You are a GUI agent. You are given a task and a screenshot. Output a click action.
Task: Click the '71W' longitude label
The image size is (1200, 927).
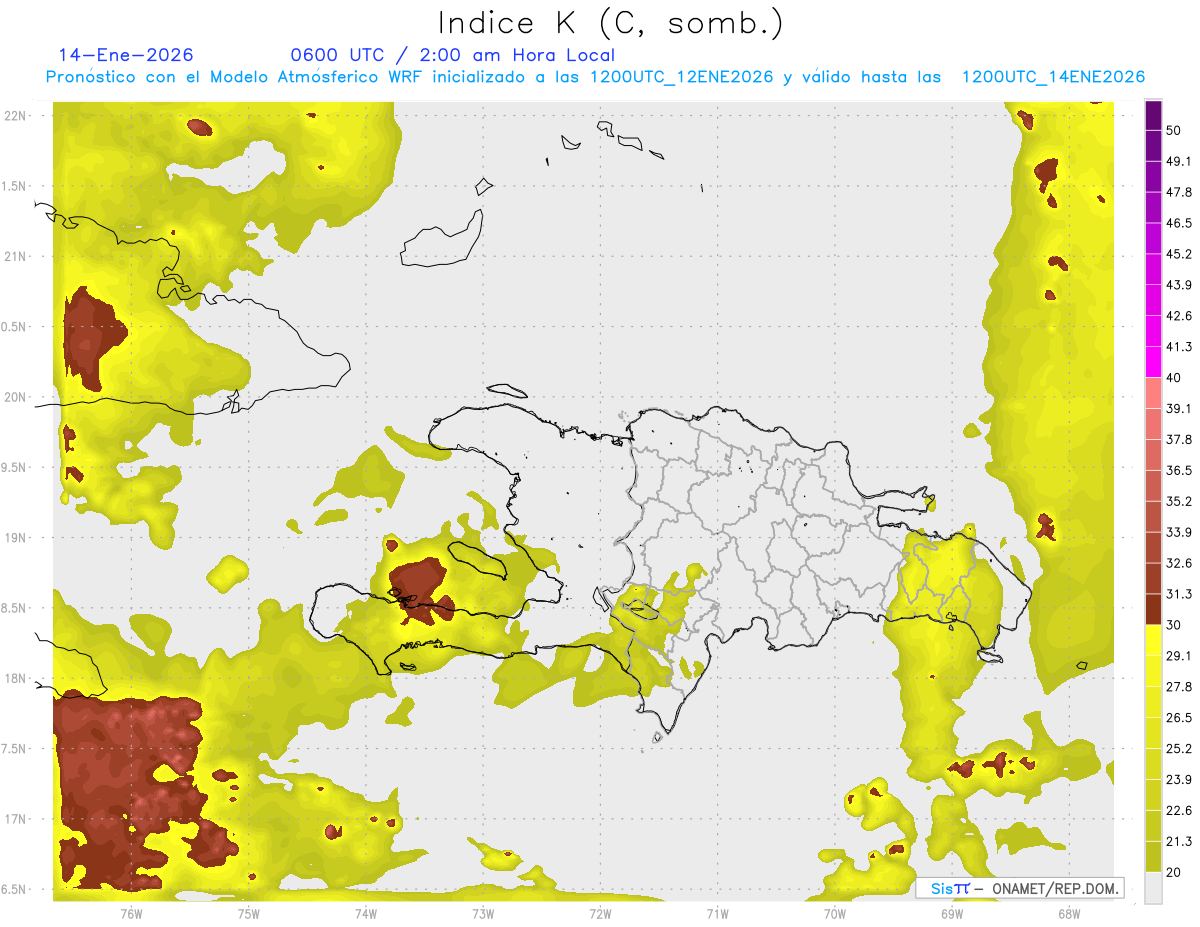pos(717,914)
